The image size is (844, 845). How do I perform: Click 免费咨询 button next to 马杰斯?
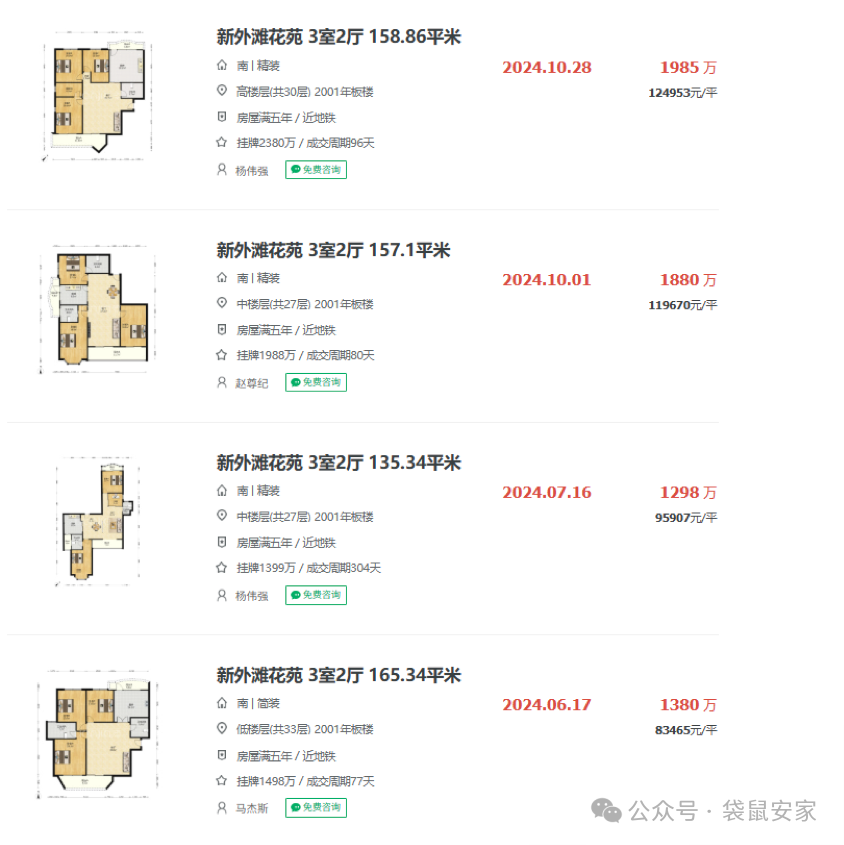coord(316,807)
